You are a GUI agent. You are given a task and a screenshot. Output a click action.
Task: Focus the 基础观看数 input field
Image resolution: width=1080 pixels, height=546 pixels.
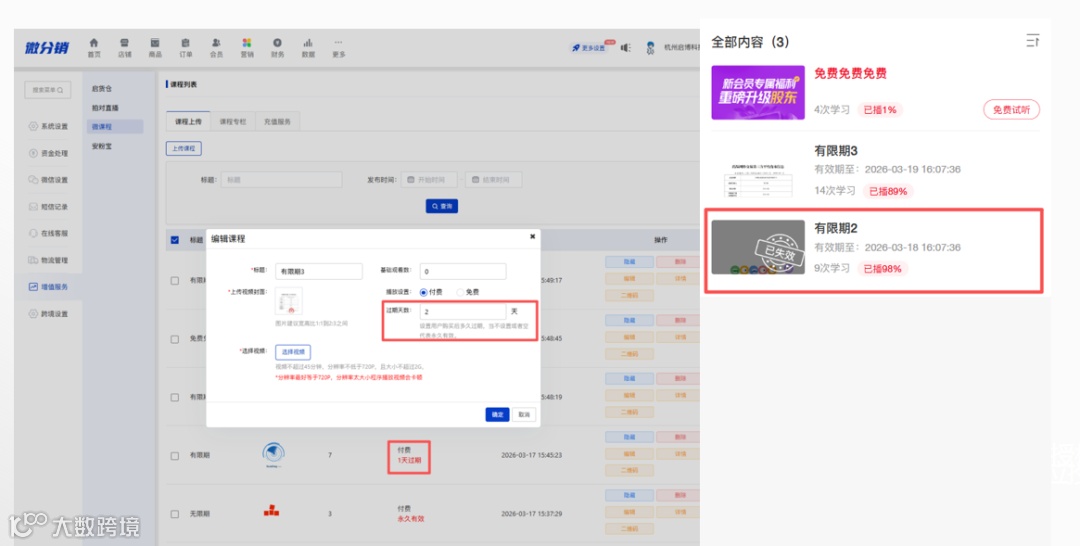click(463, 271)
